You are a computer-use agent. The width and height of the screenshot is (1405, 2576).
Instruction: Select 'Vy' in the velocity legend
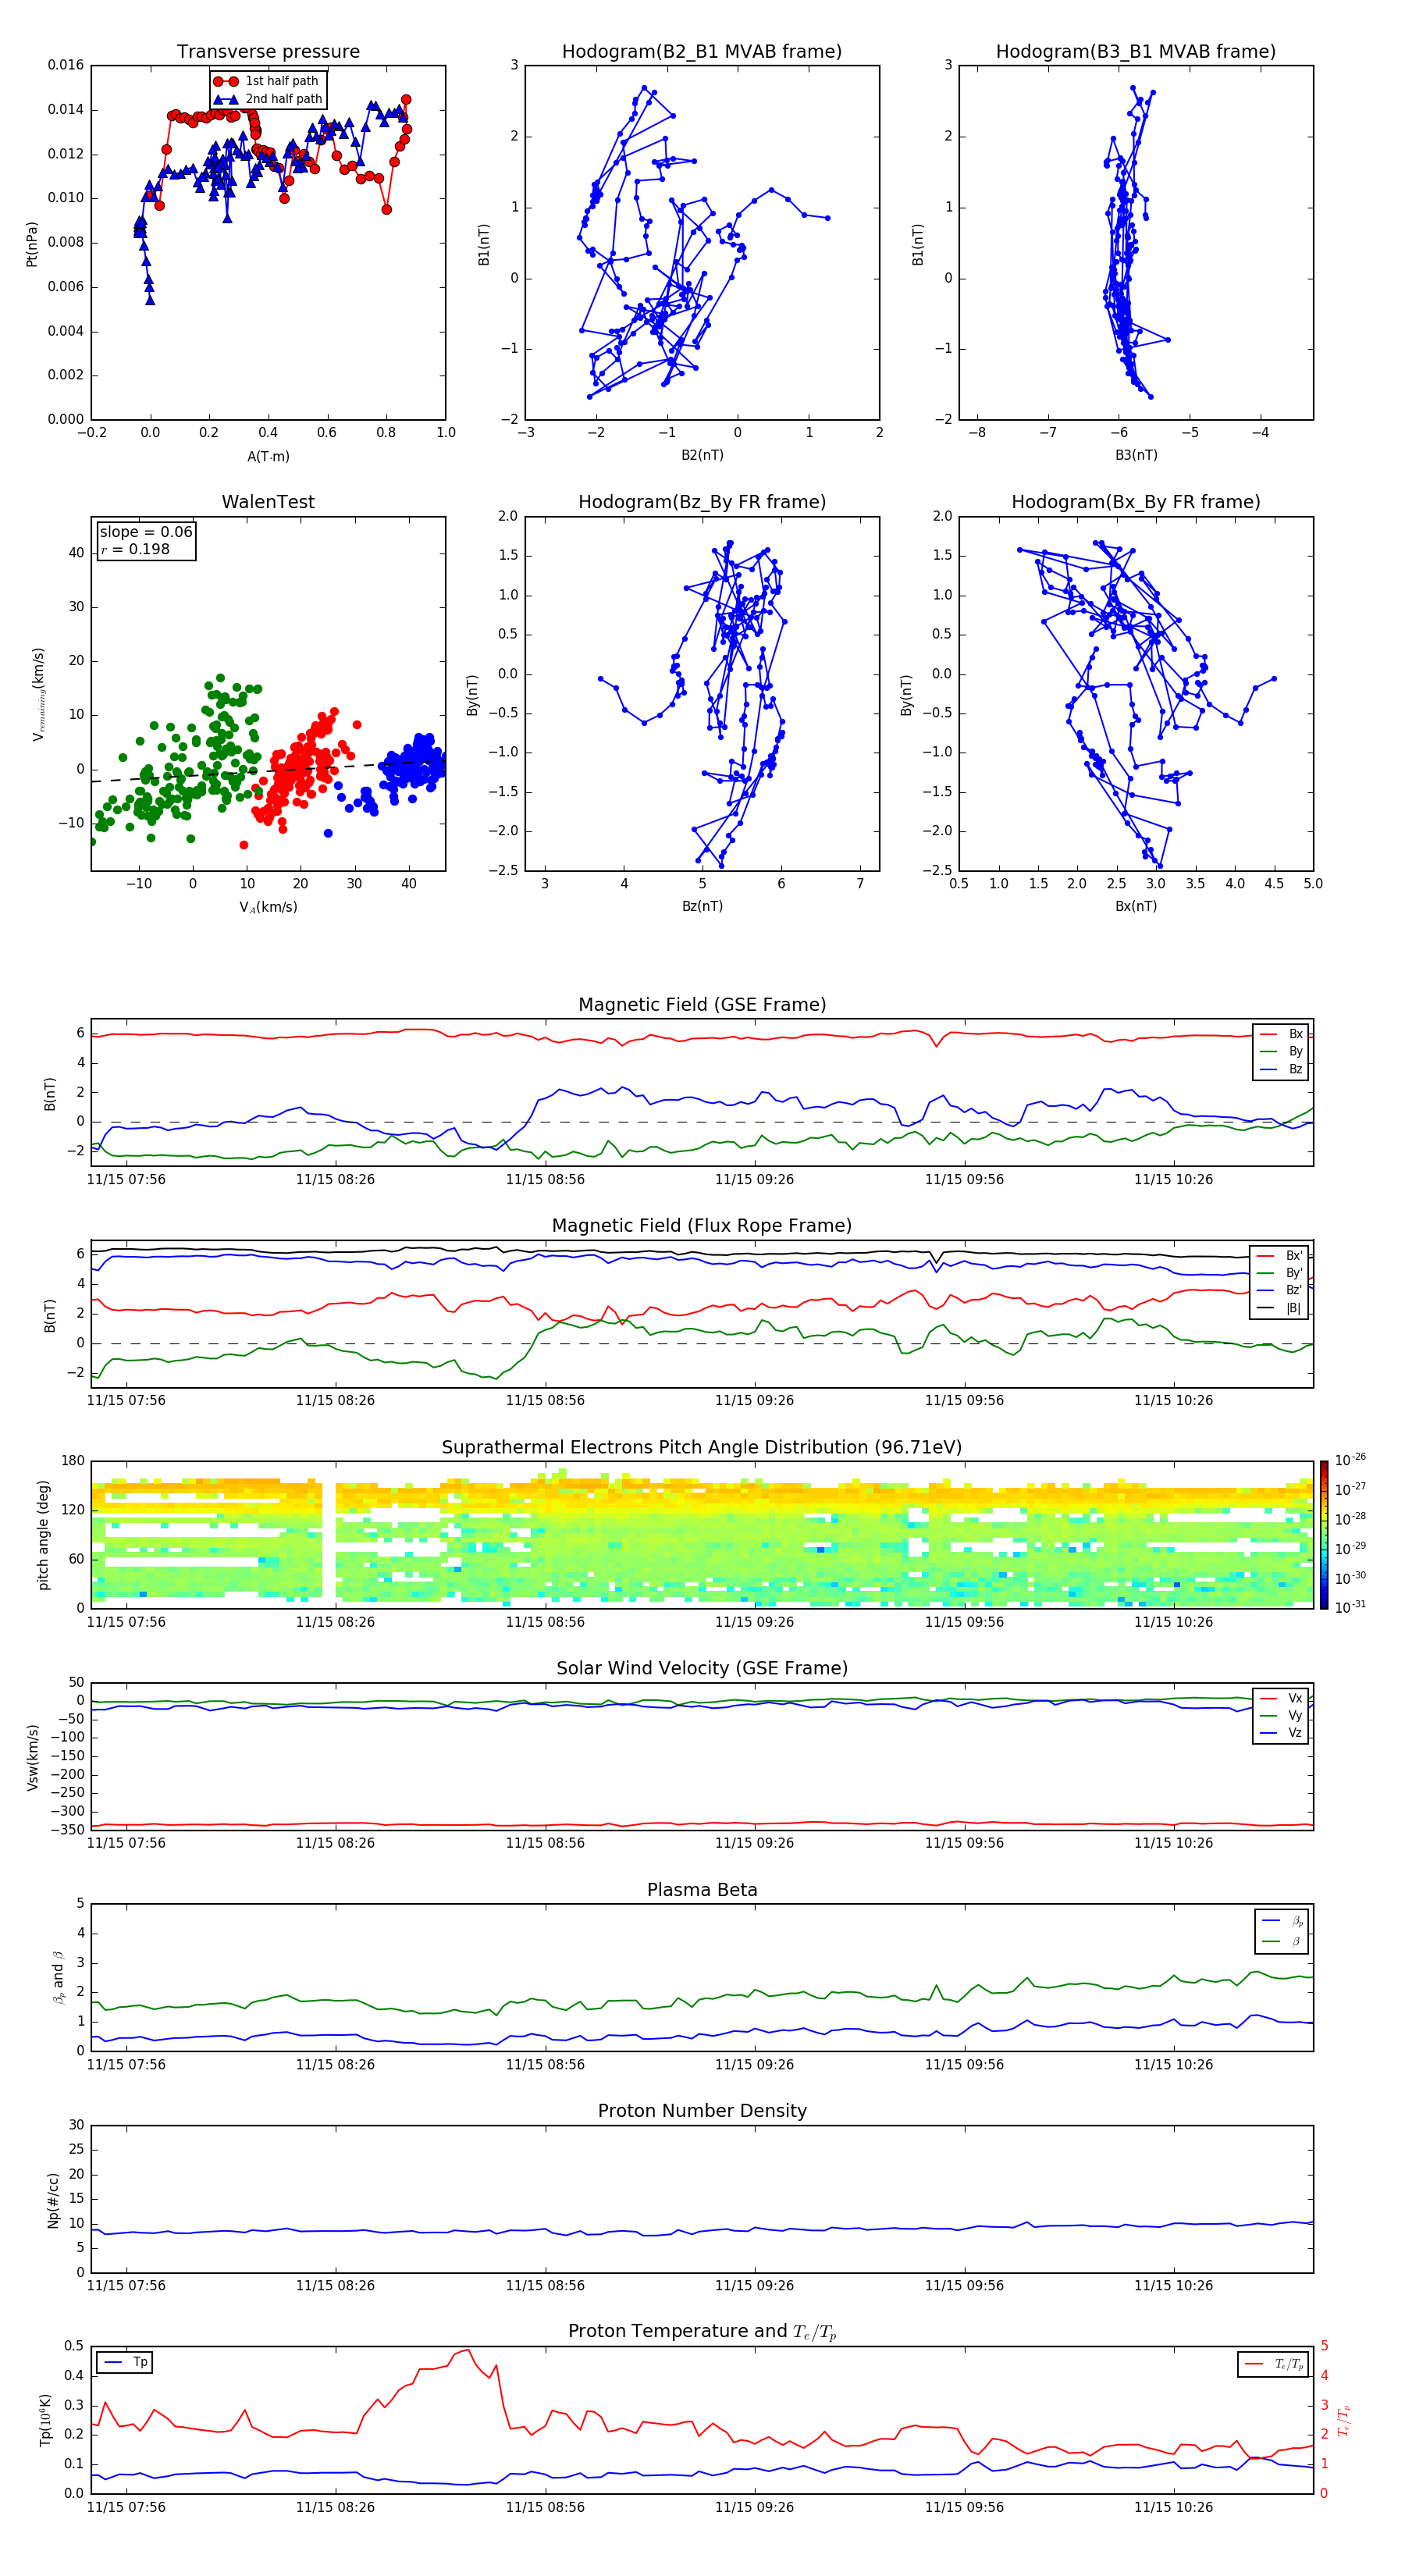pyautogui.click(x=1282, y=1716)
